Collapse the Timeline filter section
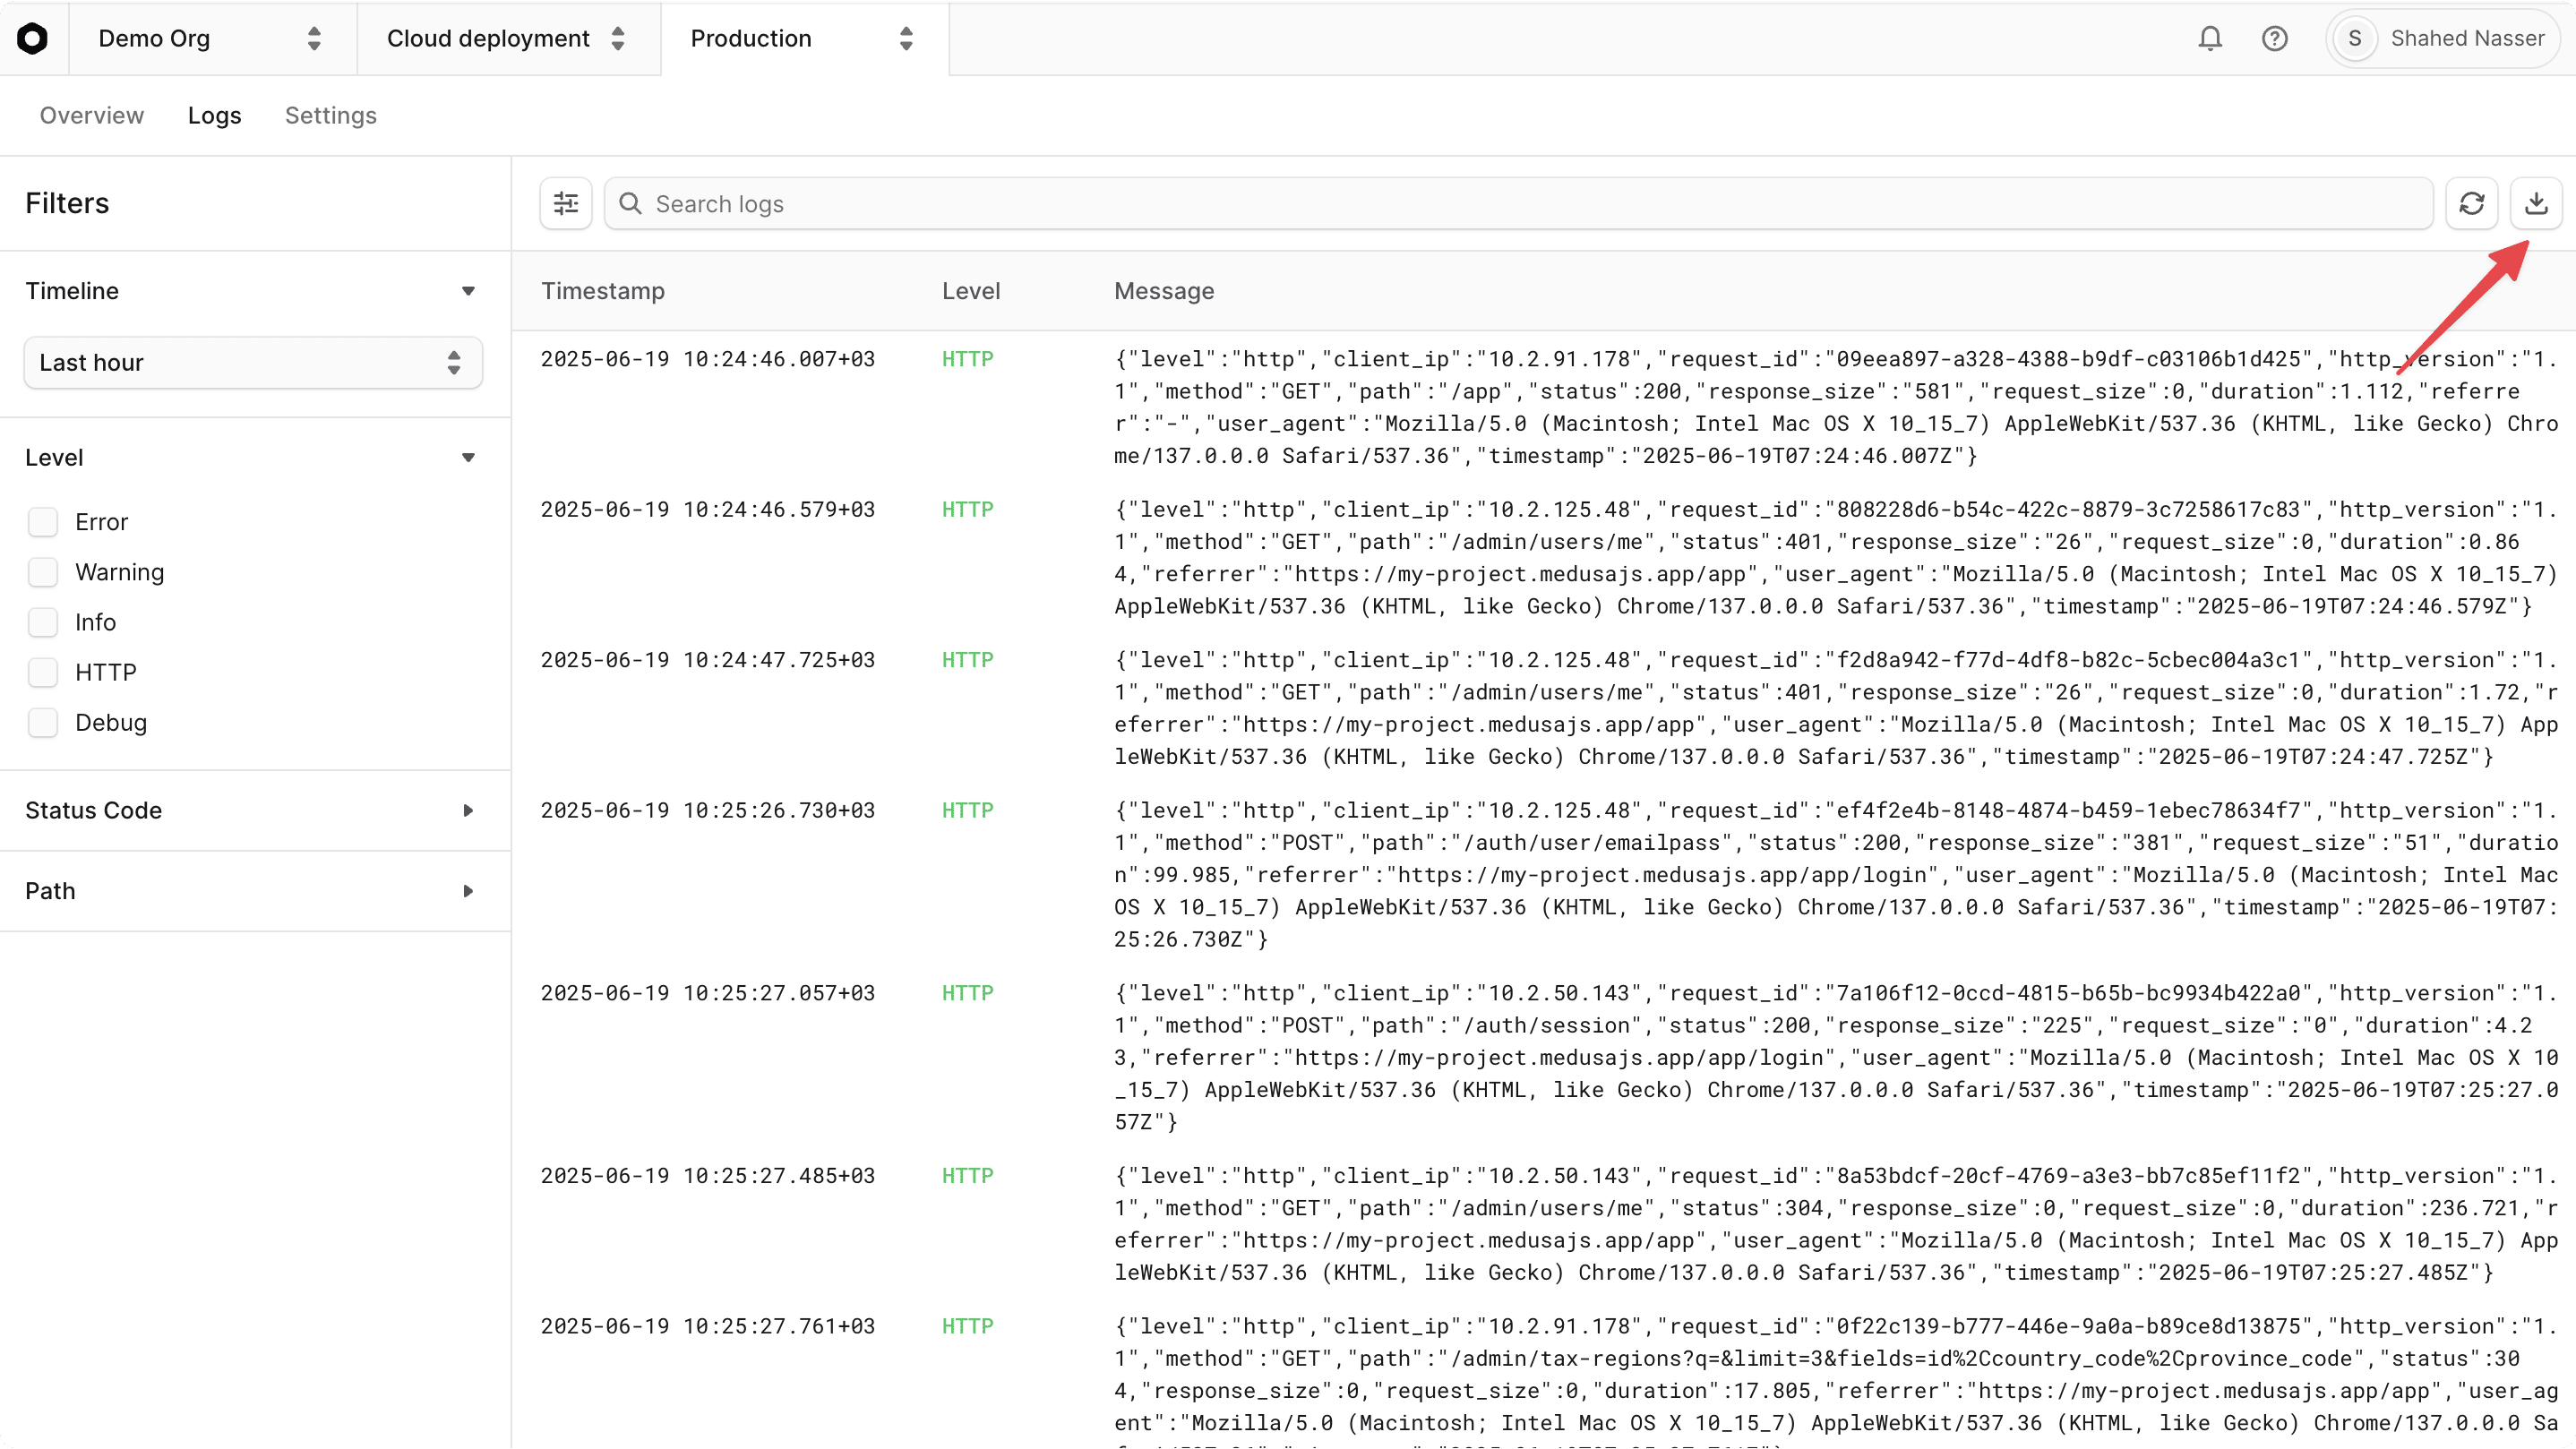Screen dimensions: 2576x1449 coord(468,291)
